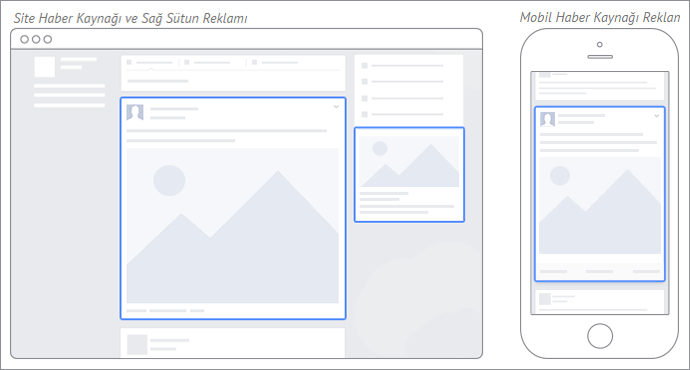The image size is (690, 370).
Task: Select the first tab in composer box
Action: [x=150, y=62]
